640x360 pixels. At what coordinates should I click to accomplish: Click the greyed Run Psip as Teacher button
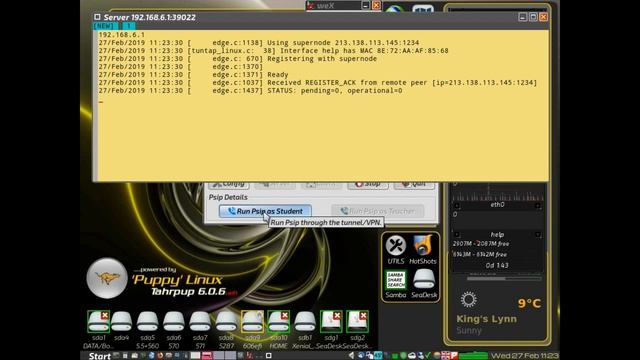378,211
